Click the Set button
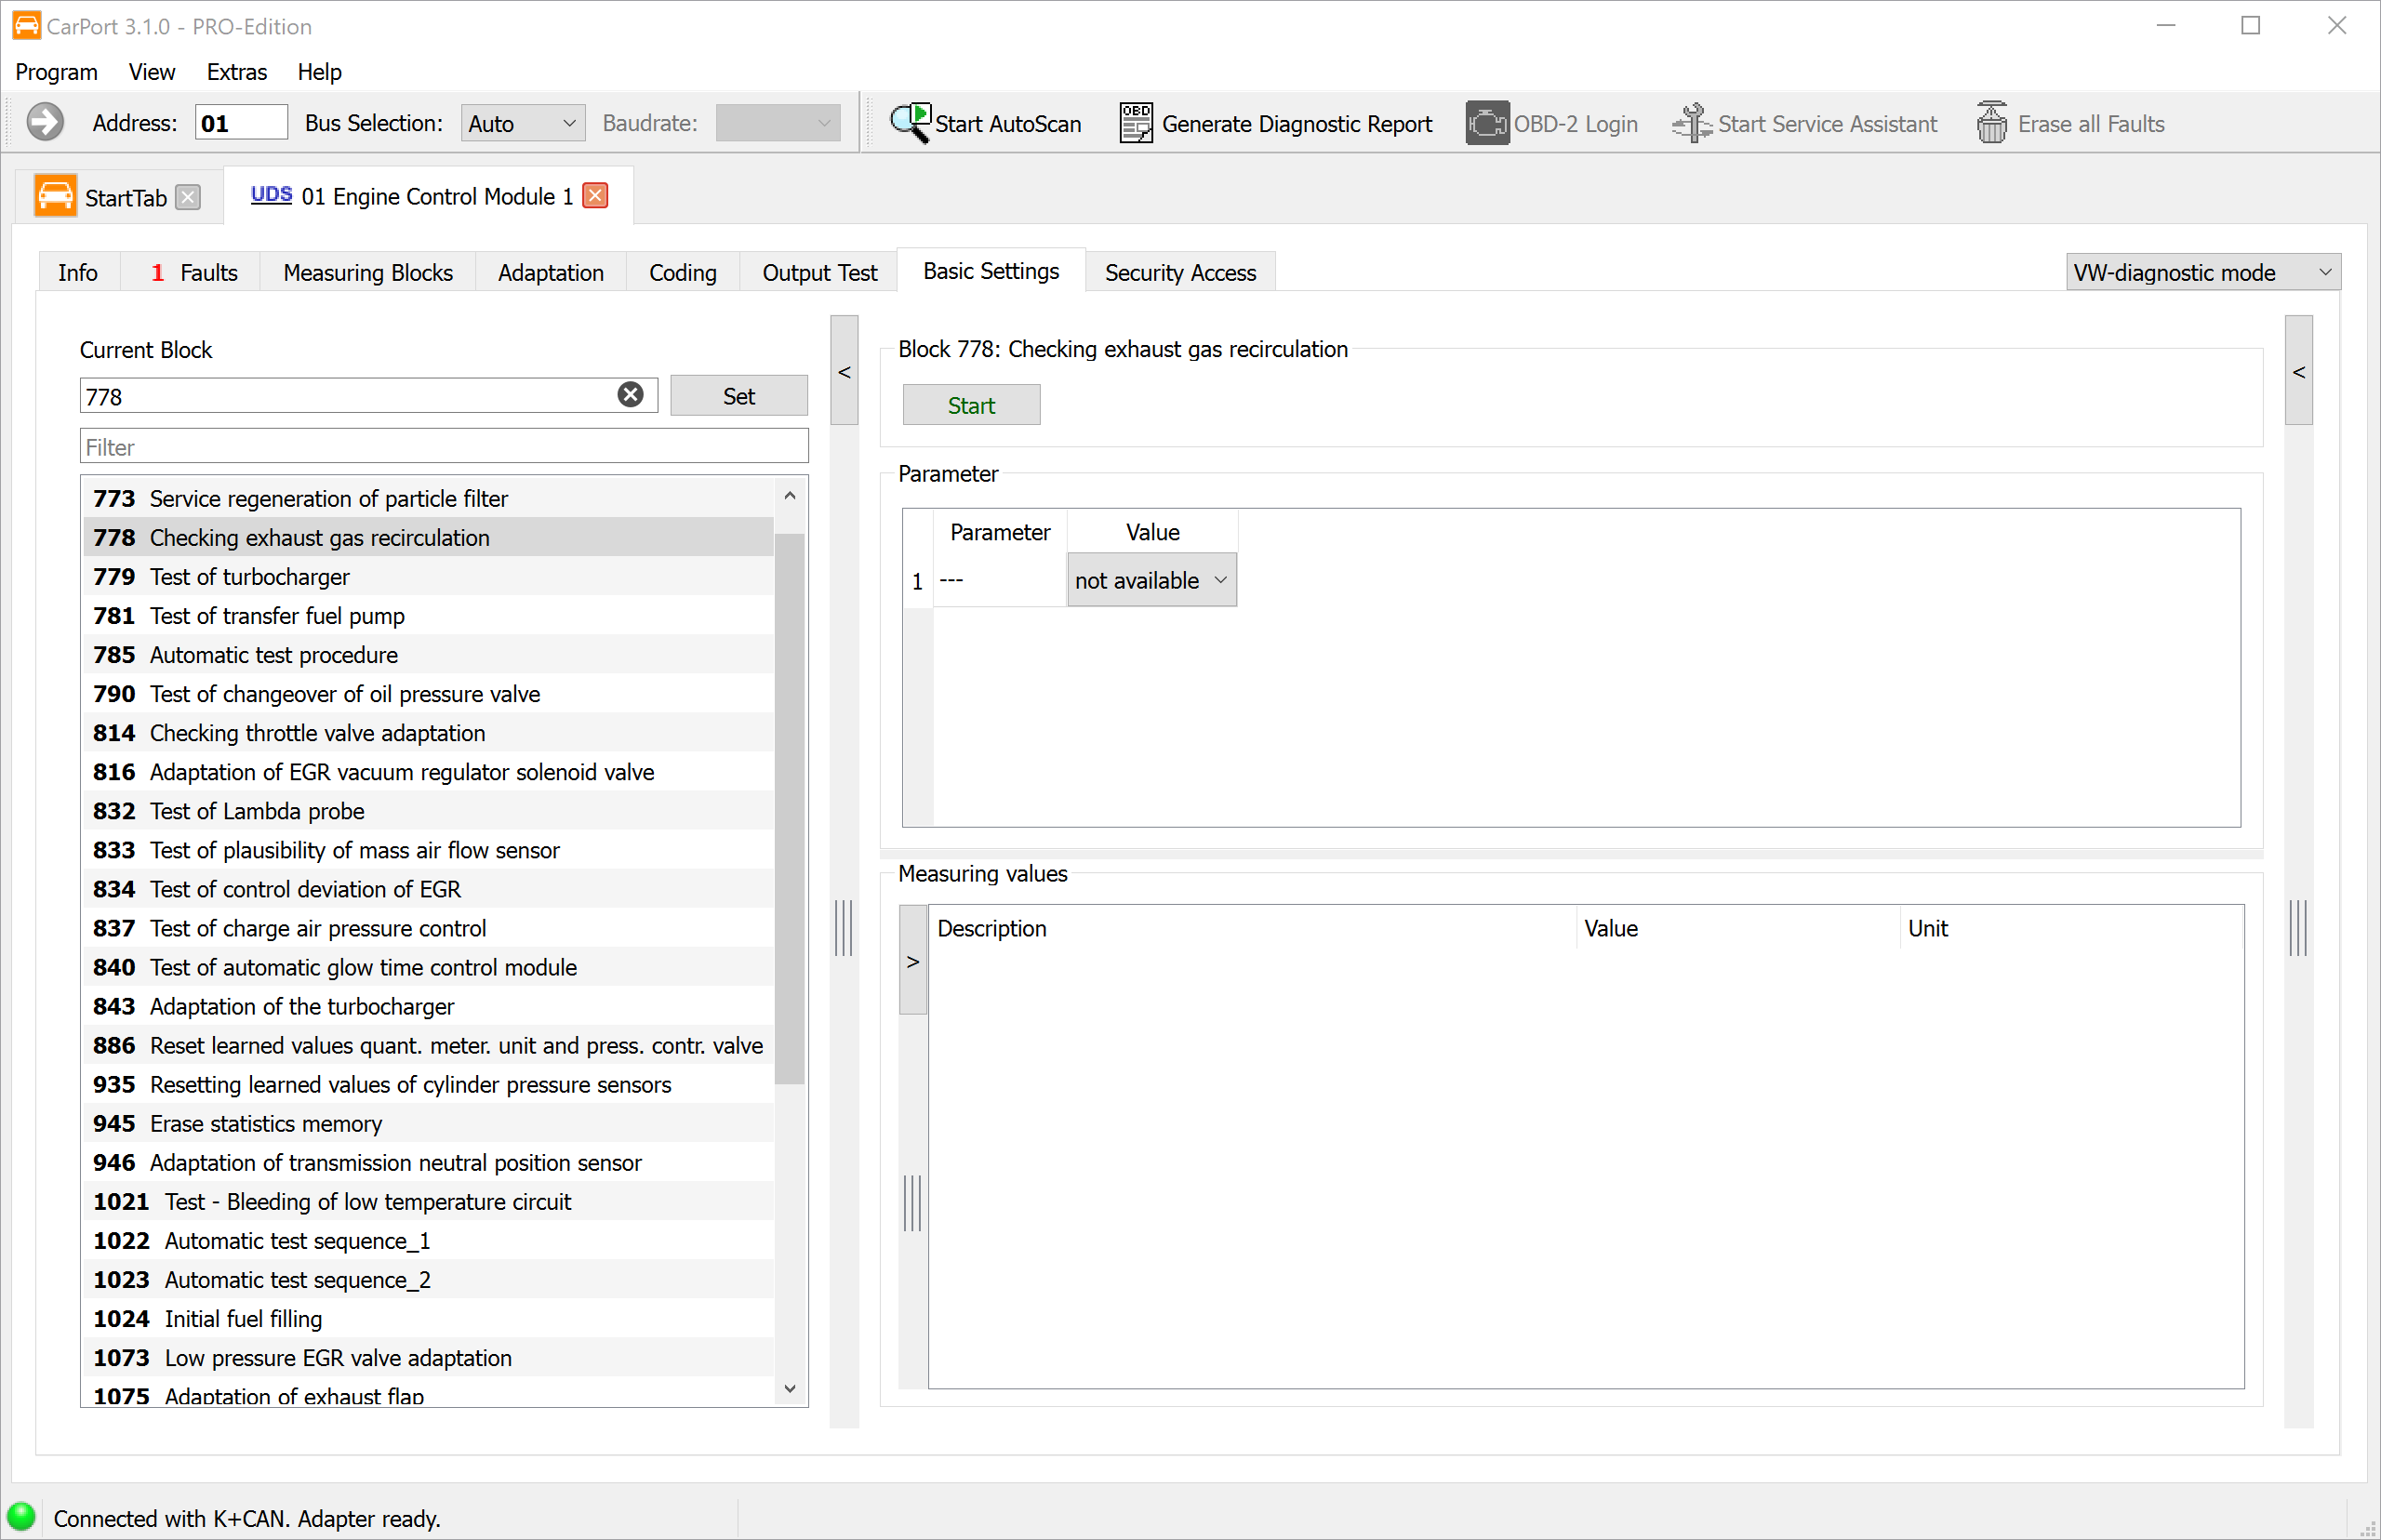Viewport: 2381px width, 1540px height. [738, 395]
